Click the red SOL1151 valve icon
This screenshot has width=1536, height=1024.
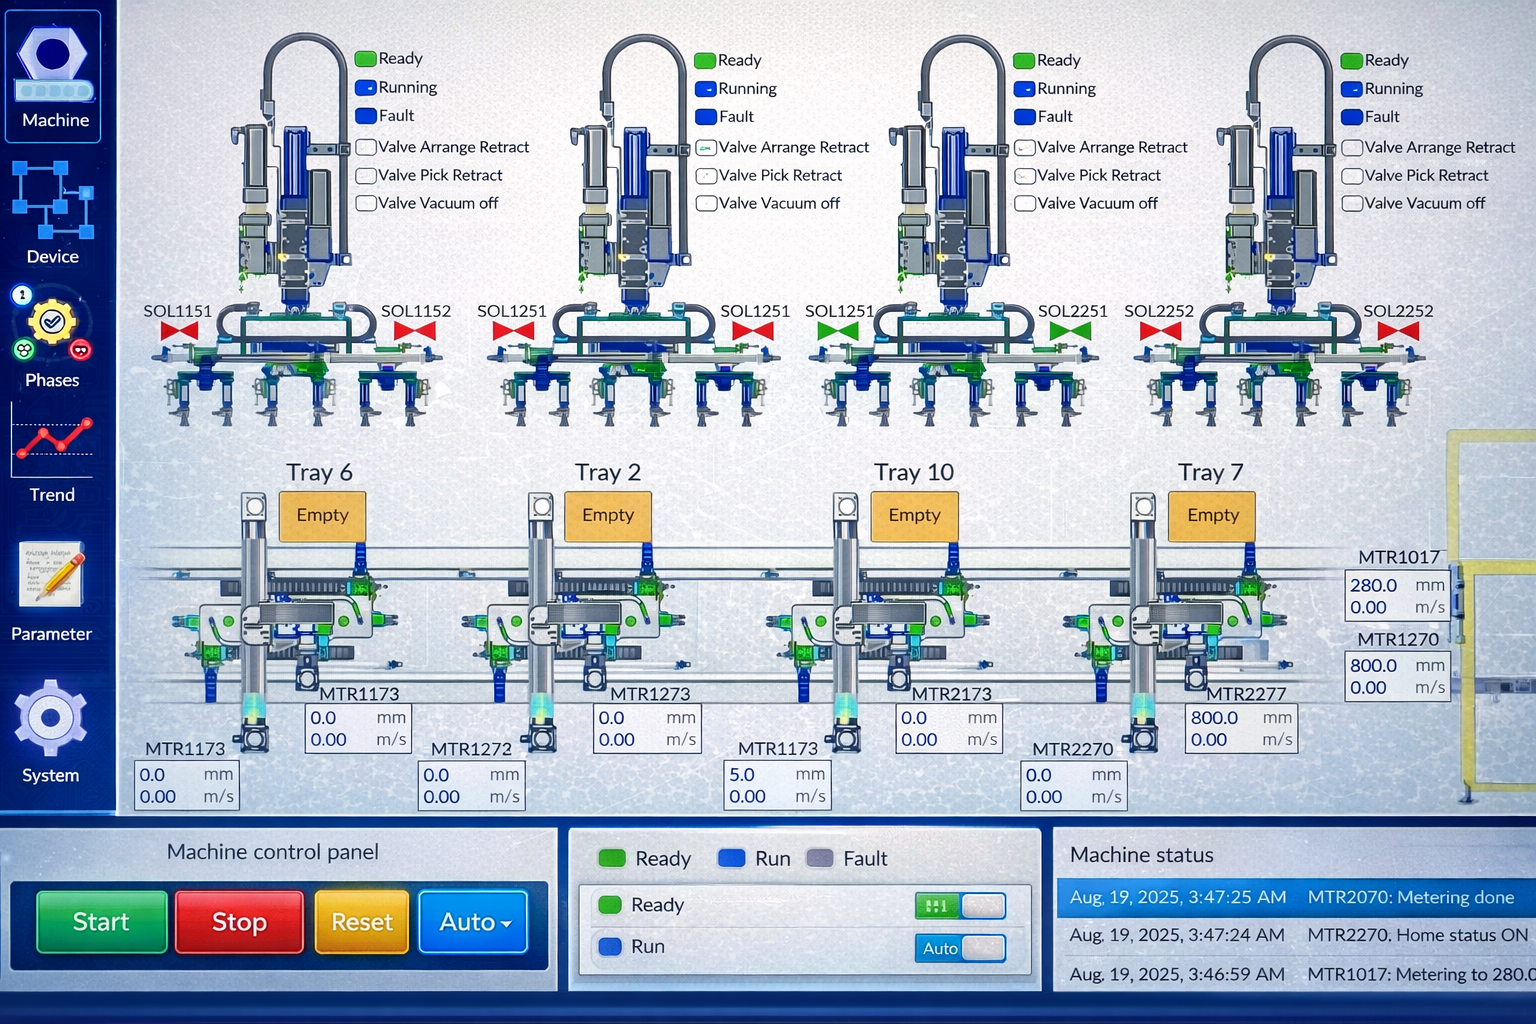(179, 331)
